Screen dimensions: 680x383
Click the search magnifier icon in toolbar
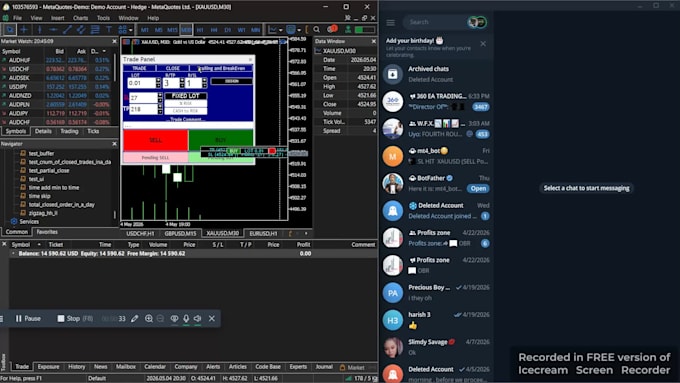(x=317, y=29)
